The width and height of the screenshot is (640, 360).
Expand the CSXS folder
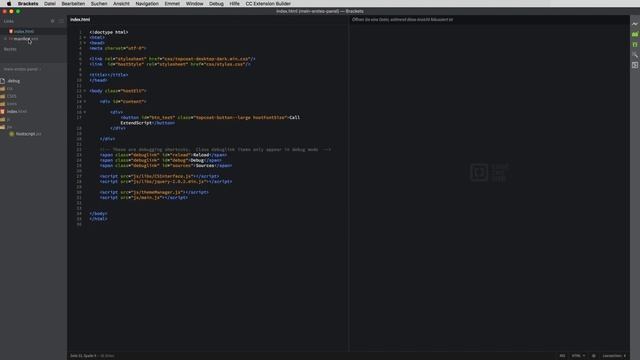point(11,96)
